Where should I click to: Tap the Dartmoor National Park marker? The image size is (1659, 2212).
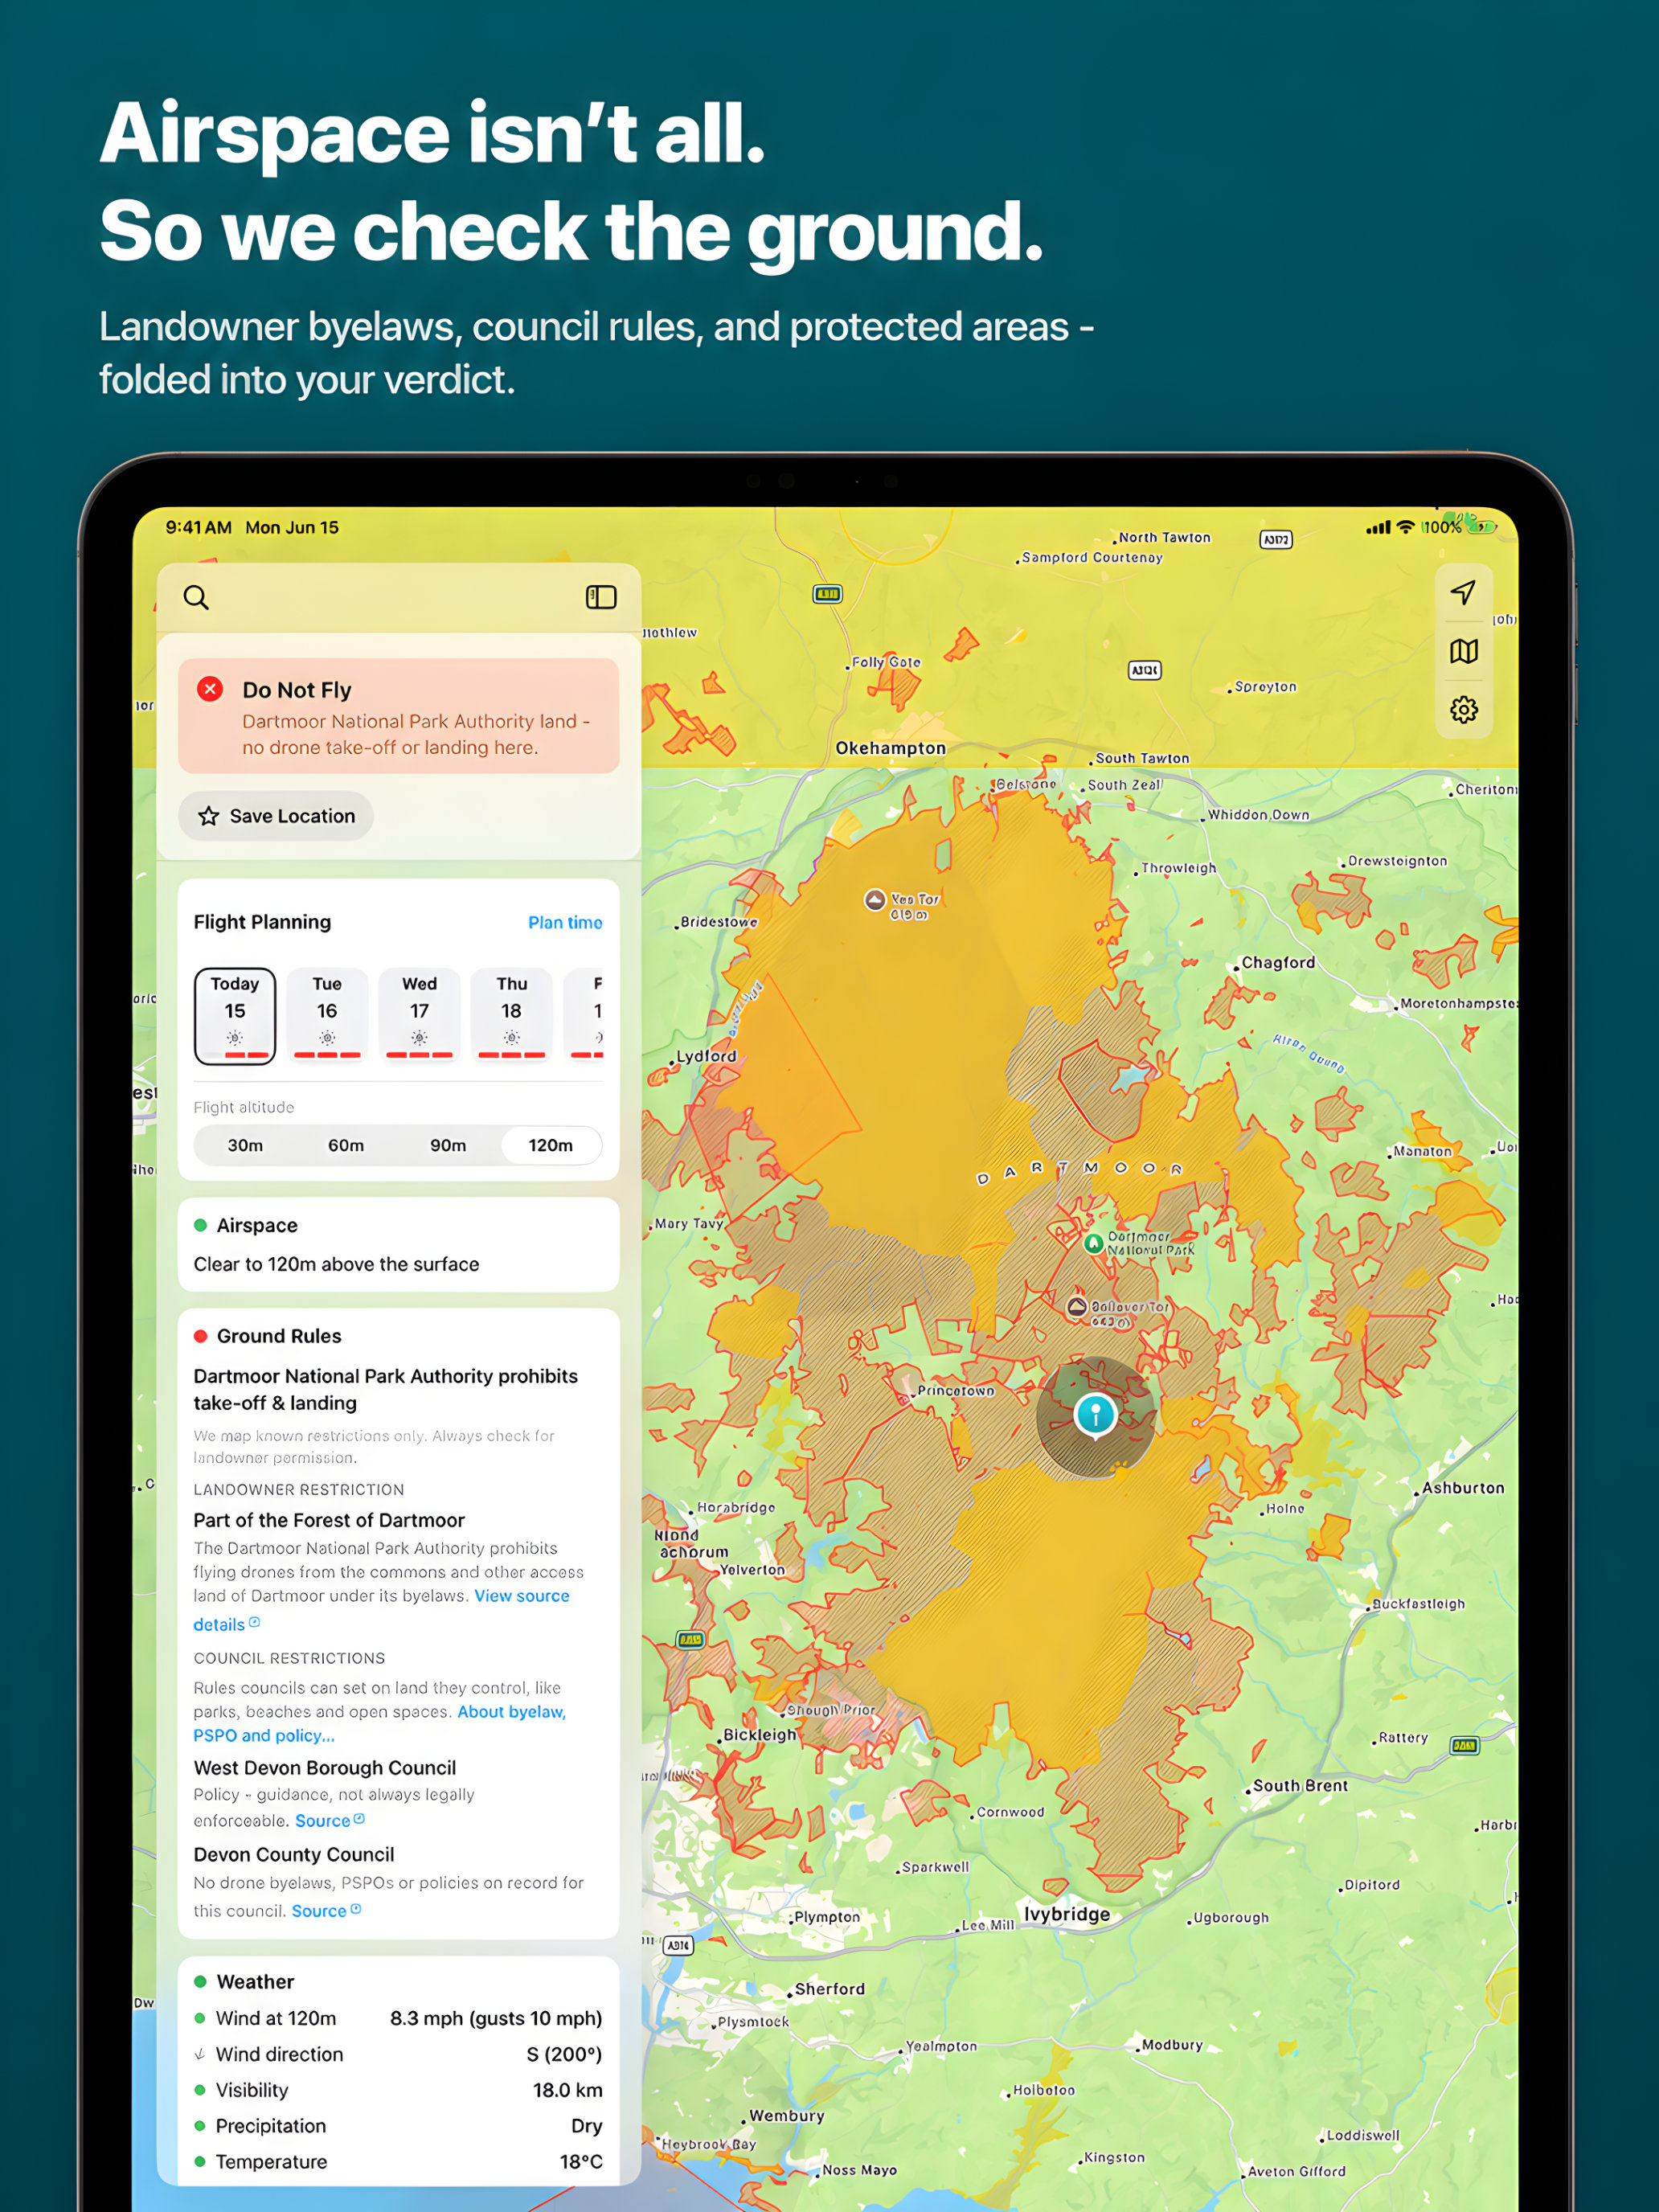pos(1093,1243)
